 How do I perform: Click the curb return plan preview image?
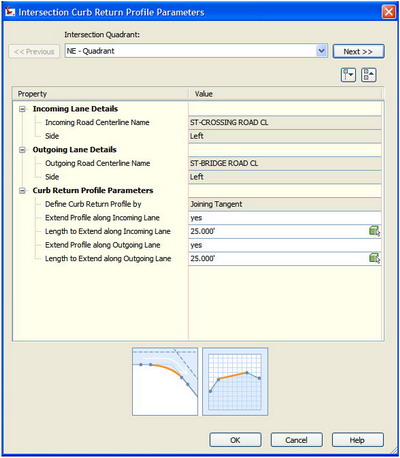(165, 382)
